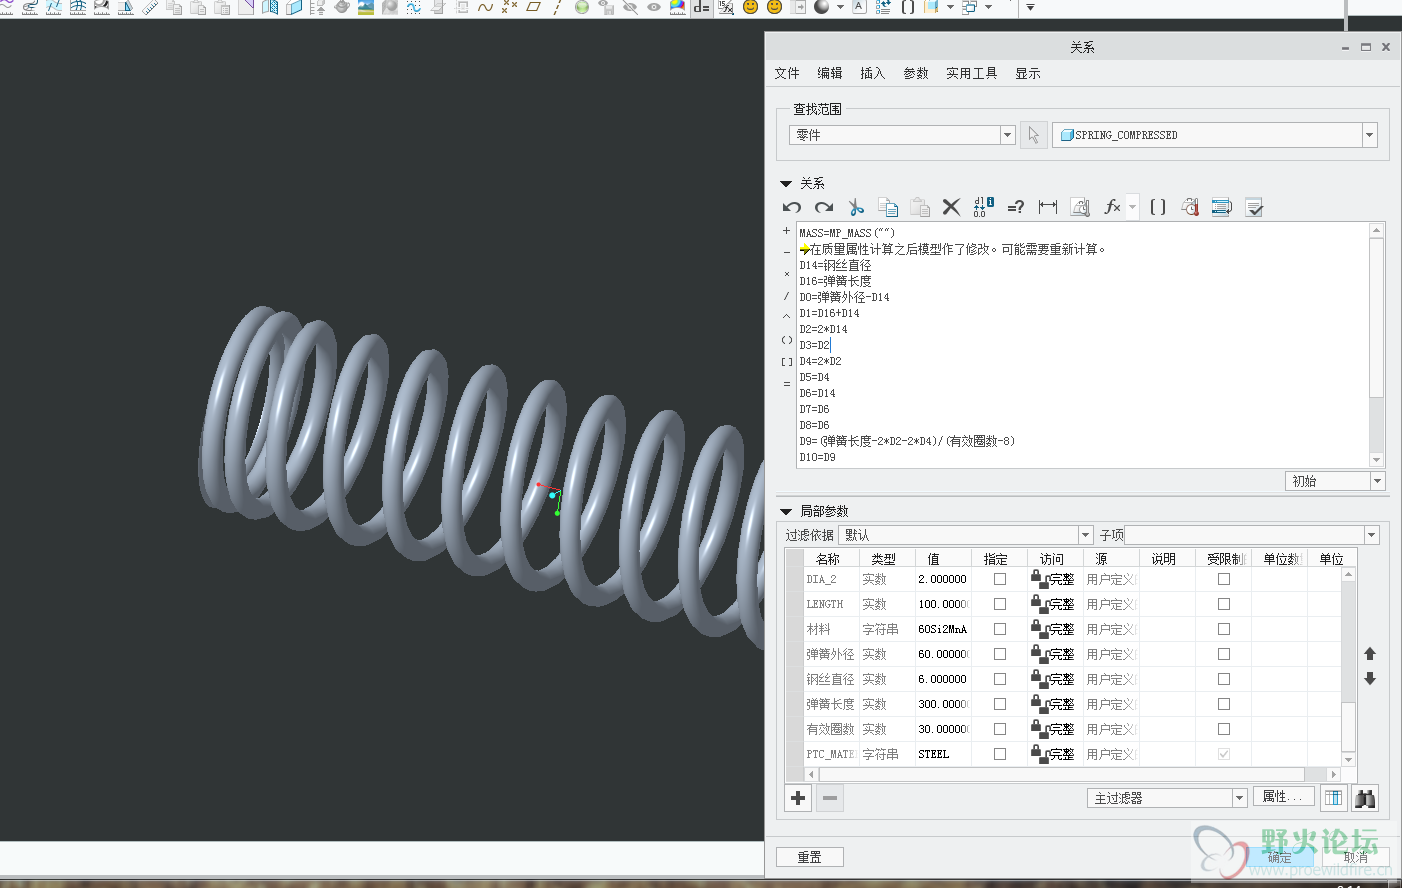This screenshot has width=1402, height=888.
Task: Open the 初始 dropdown below relations
Action: point(1377,481)
